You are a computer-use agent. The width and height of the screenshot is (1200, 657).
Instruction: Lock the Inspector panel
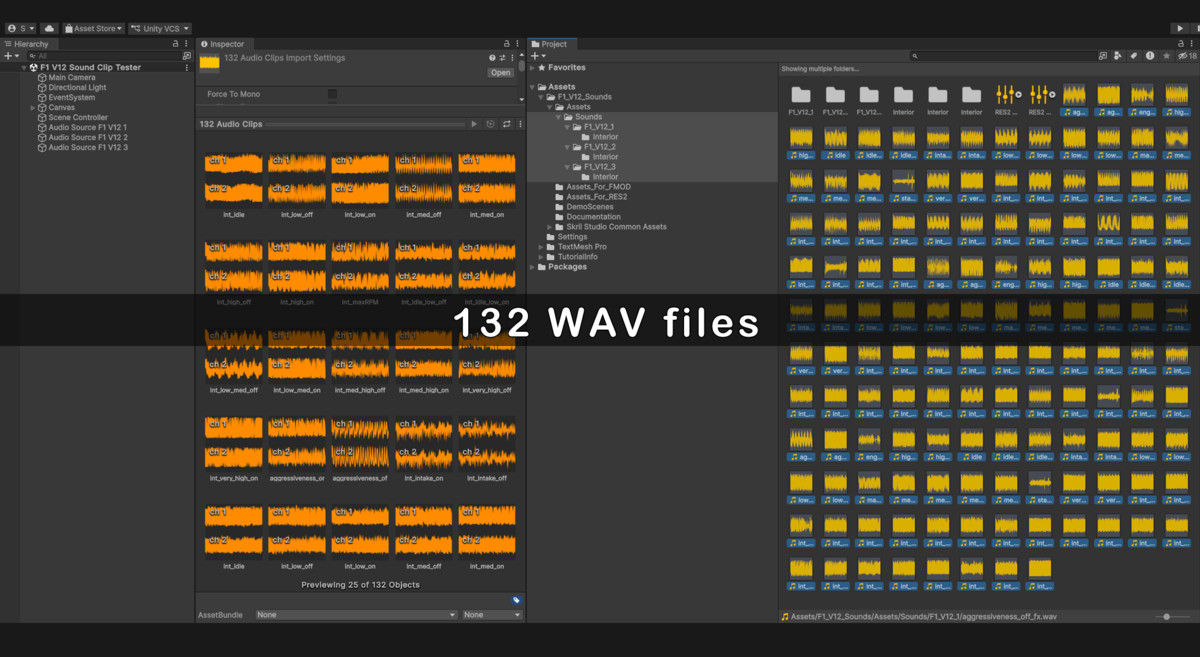507,44
